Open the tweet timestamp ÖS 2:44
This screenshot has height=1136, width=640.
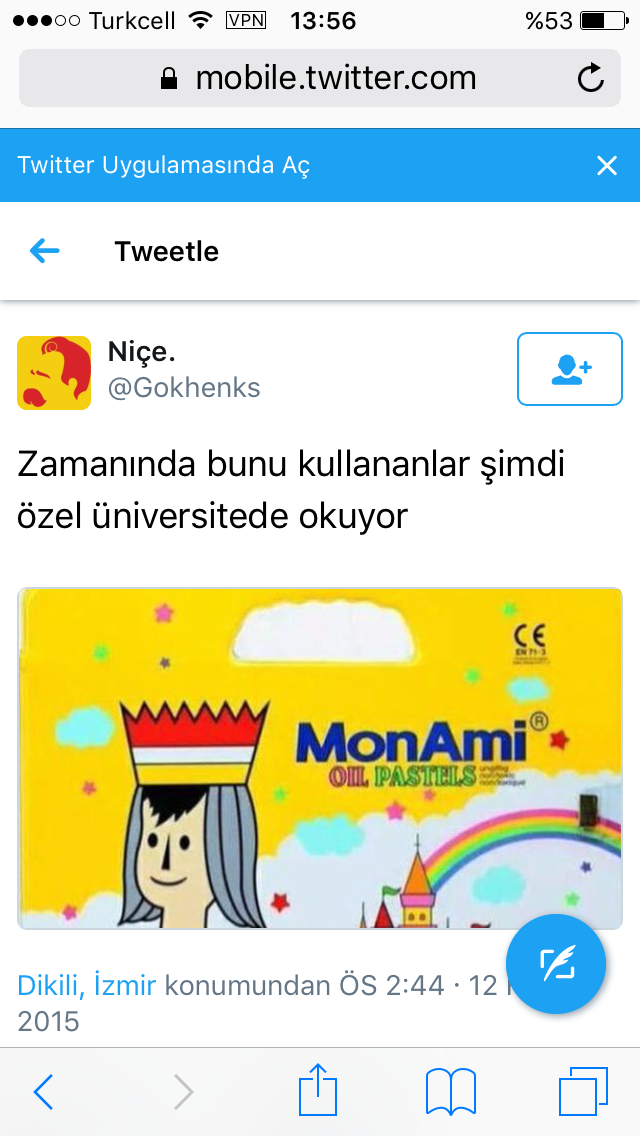click(391, 985)
